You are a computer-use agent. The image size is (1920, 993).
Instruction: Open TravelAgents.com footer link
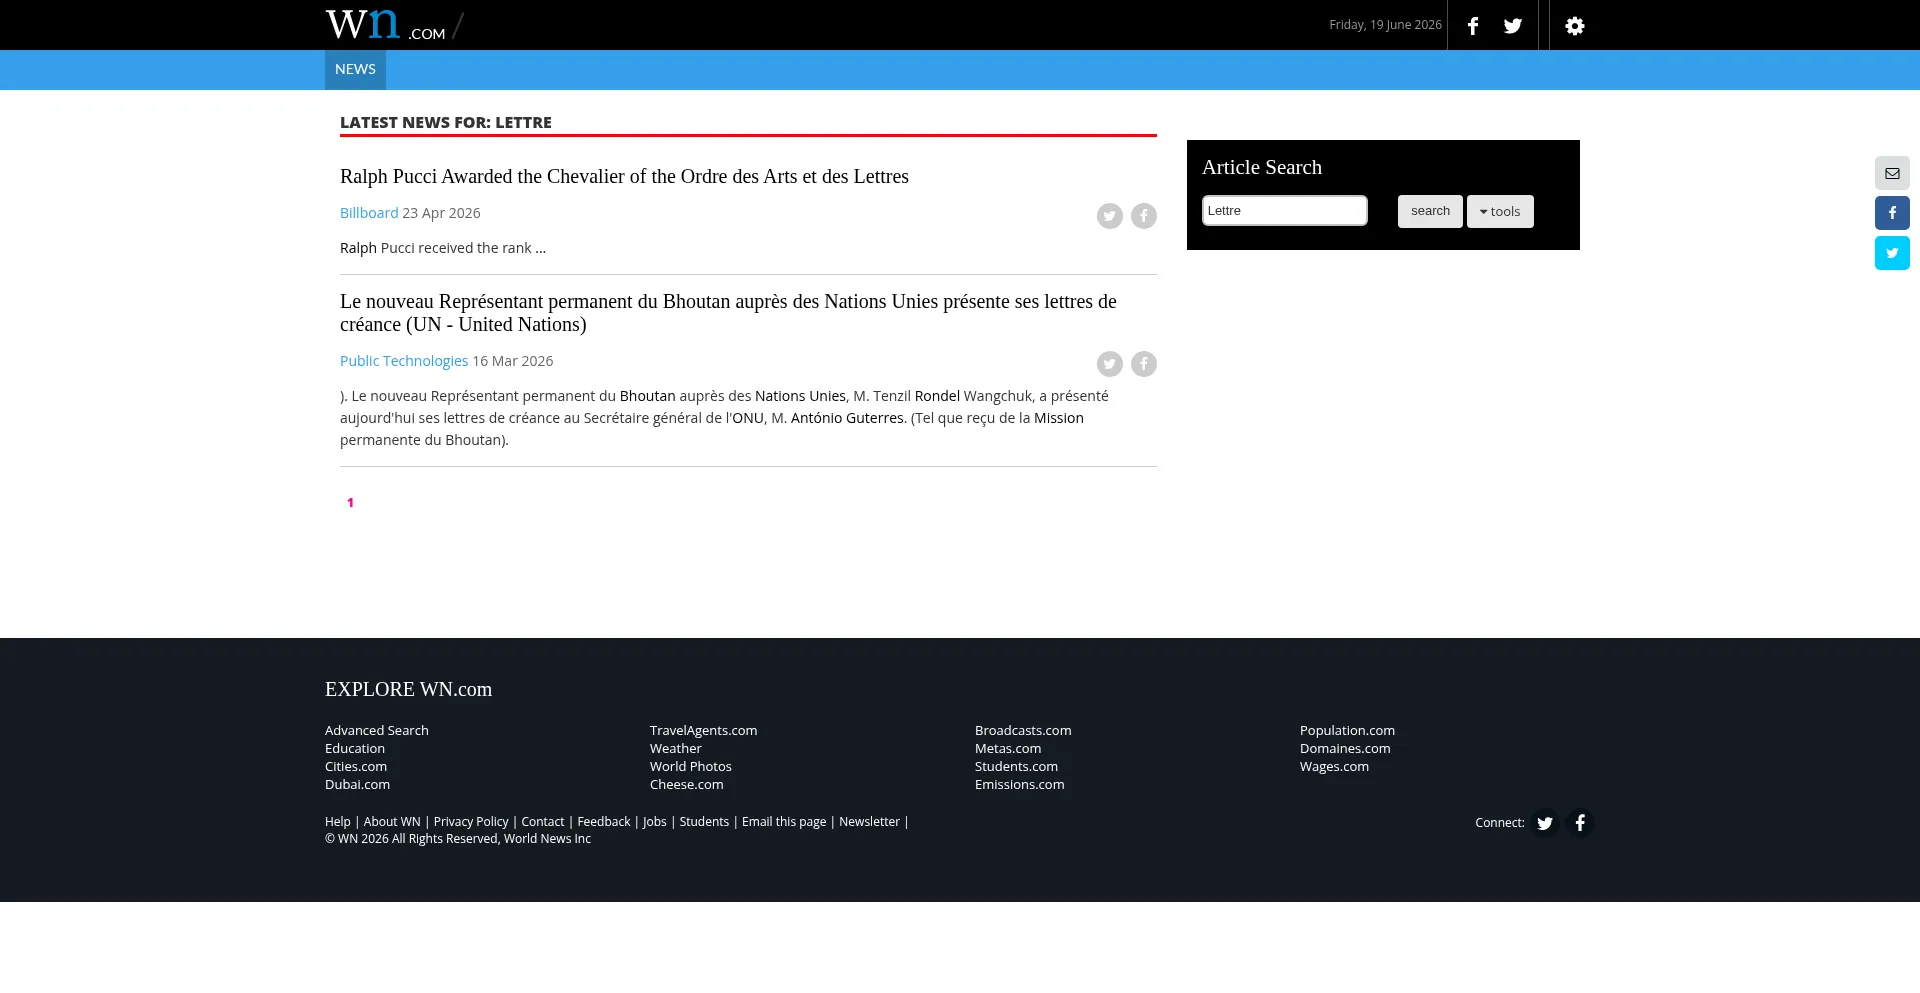(703, 731)
